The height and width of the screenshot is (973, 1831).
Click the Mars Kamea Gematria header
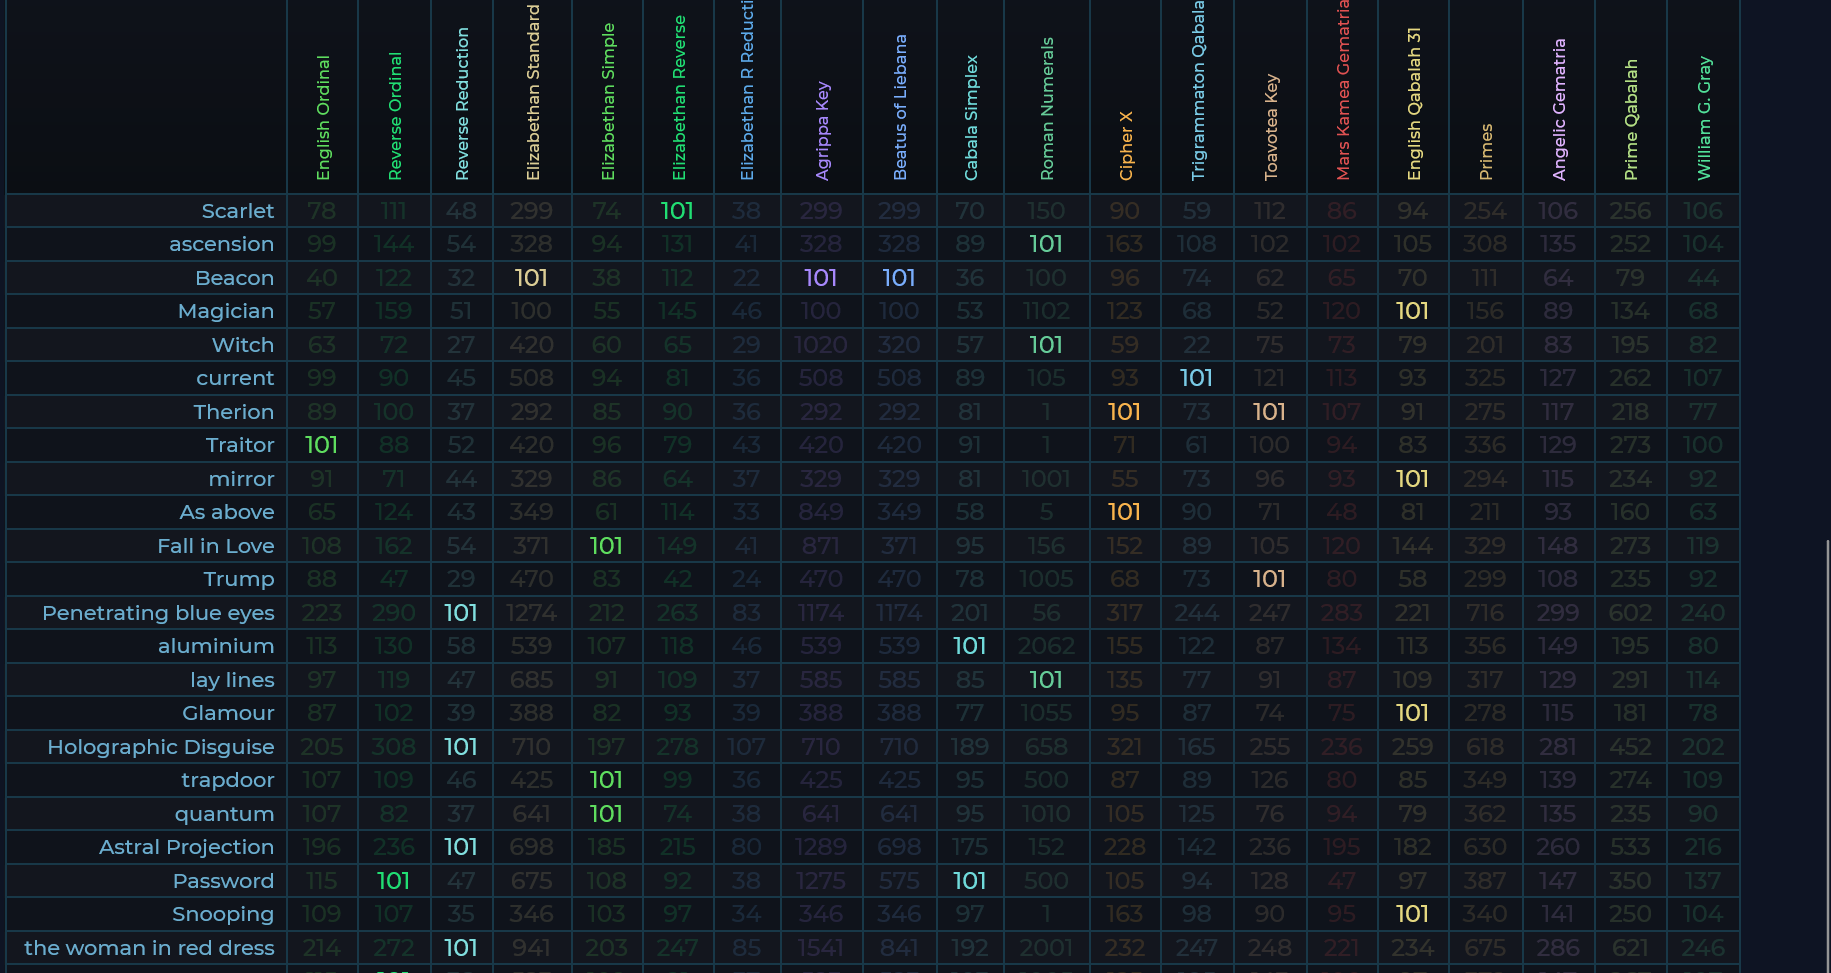1342,90
